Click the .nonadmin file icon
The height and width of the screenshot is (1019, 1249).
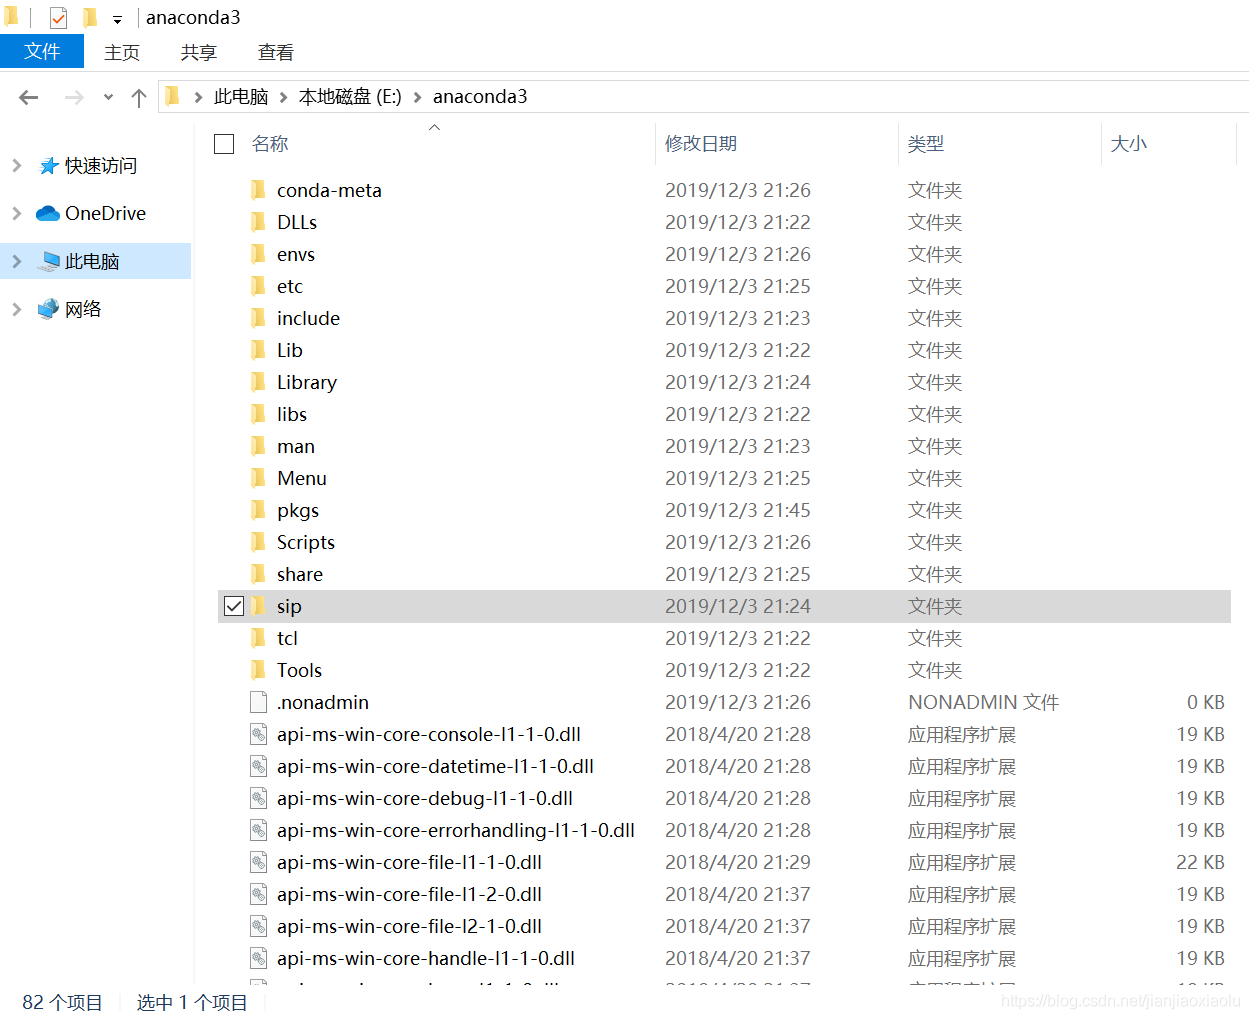click(x=258, y=702)
